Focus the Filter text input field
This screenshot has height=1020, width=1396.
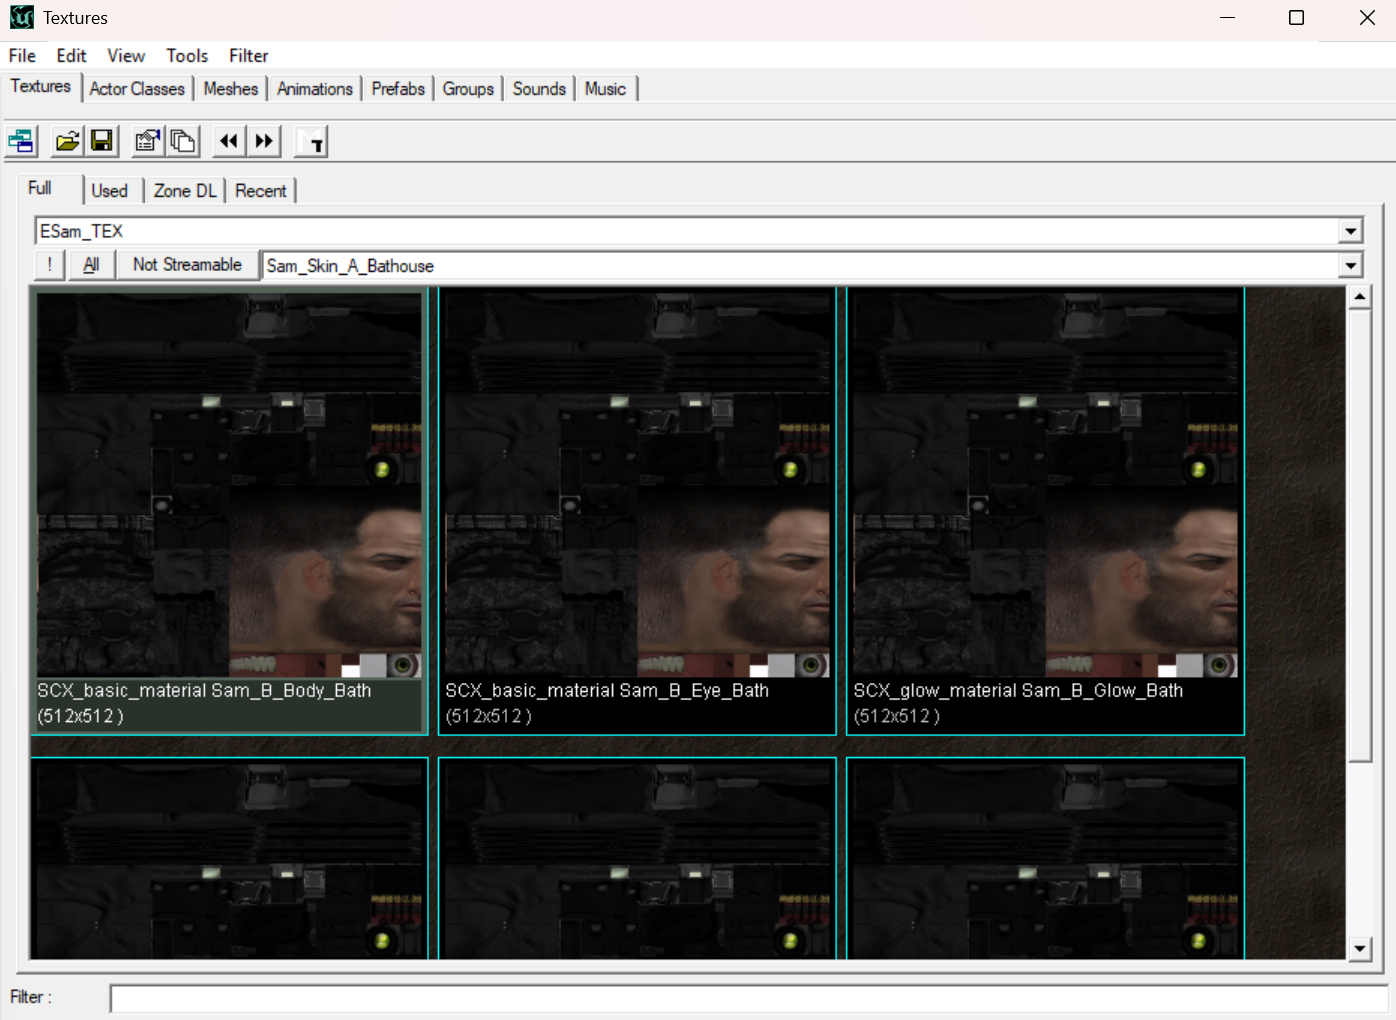point(749,998)
